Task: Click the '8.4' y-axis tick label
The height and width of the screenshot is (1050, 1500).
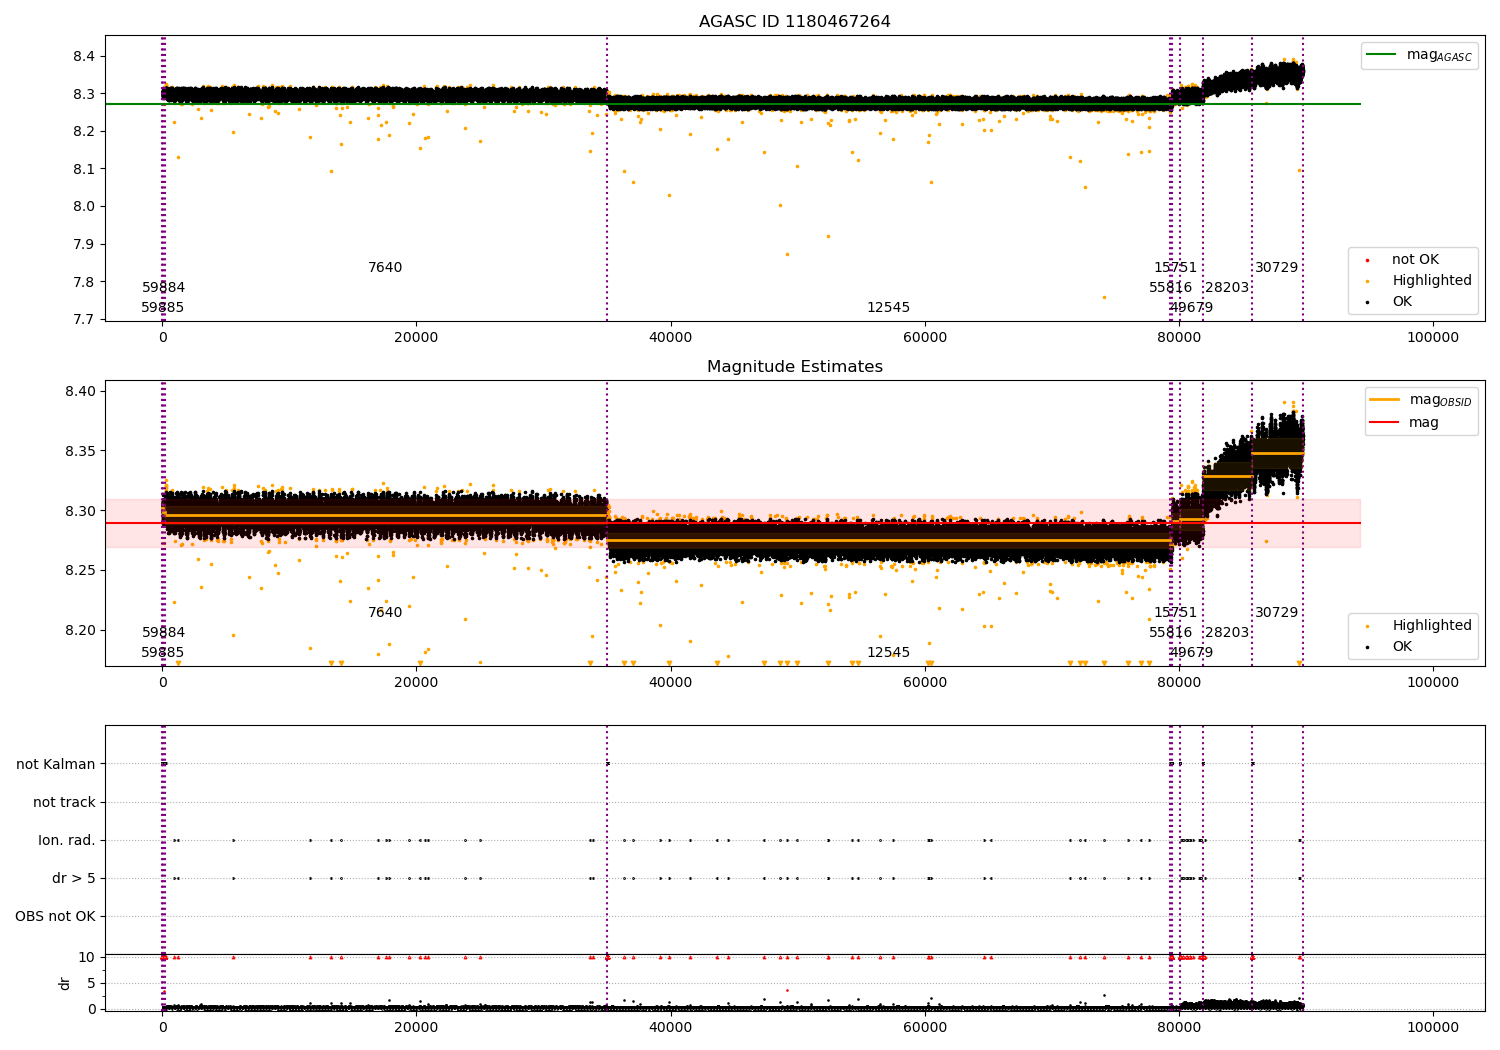Action: pyautogui.click(x=84, y=56)
